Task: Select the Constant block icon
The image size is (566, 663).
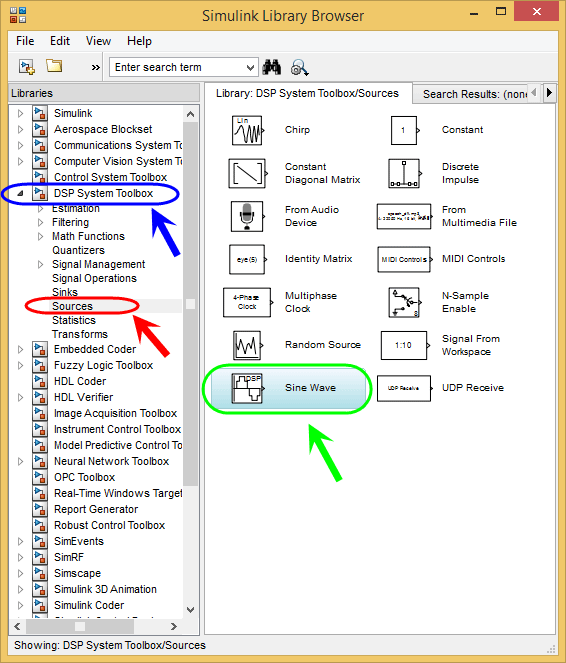Action: coord(405,130)
